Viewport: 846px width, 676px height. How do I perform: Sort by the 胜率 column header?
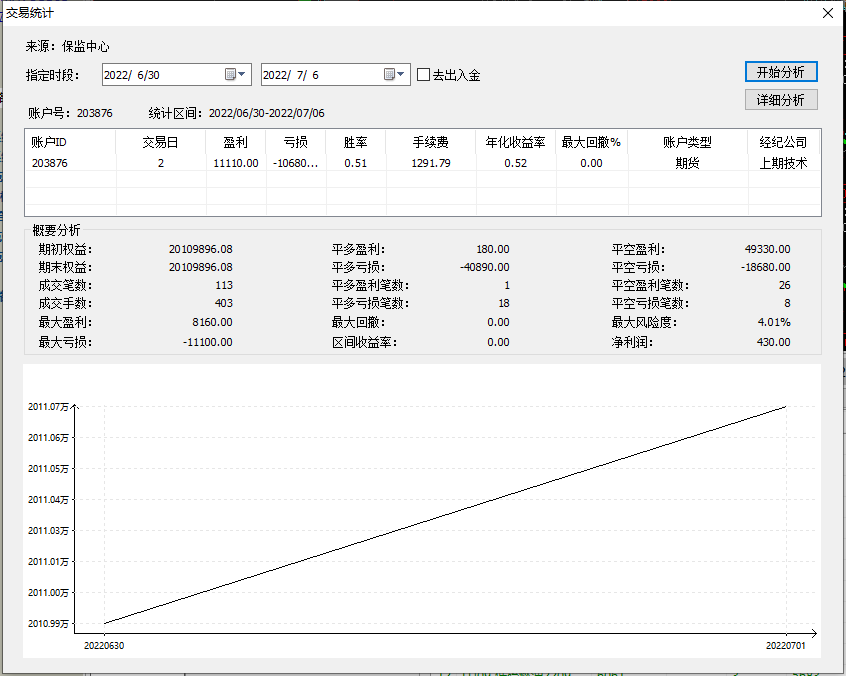(x=355, y=142)
